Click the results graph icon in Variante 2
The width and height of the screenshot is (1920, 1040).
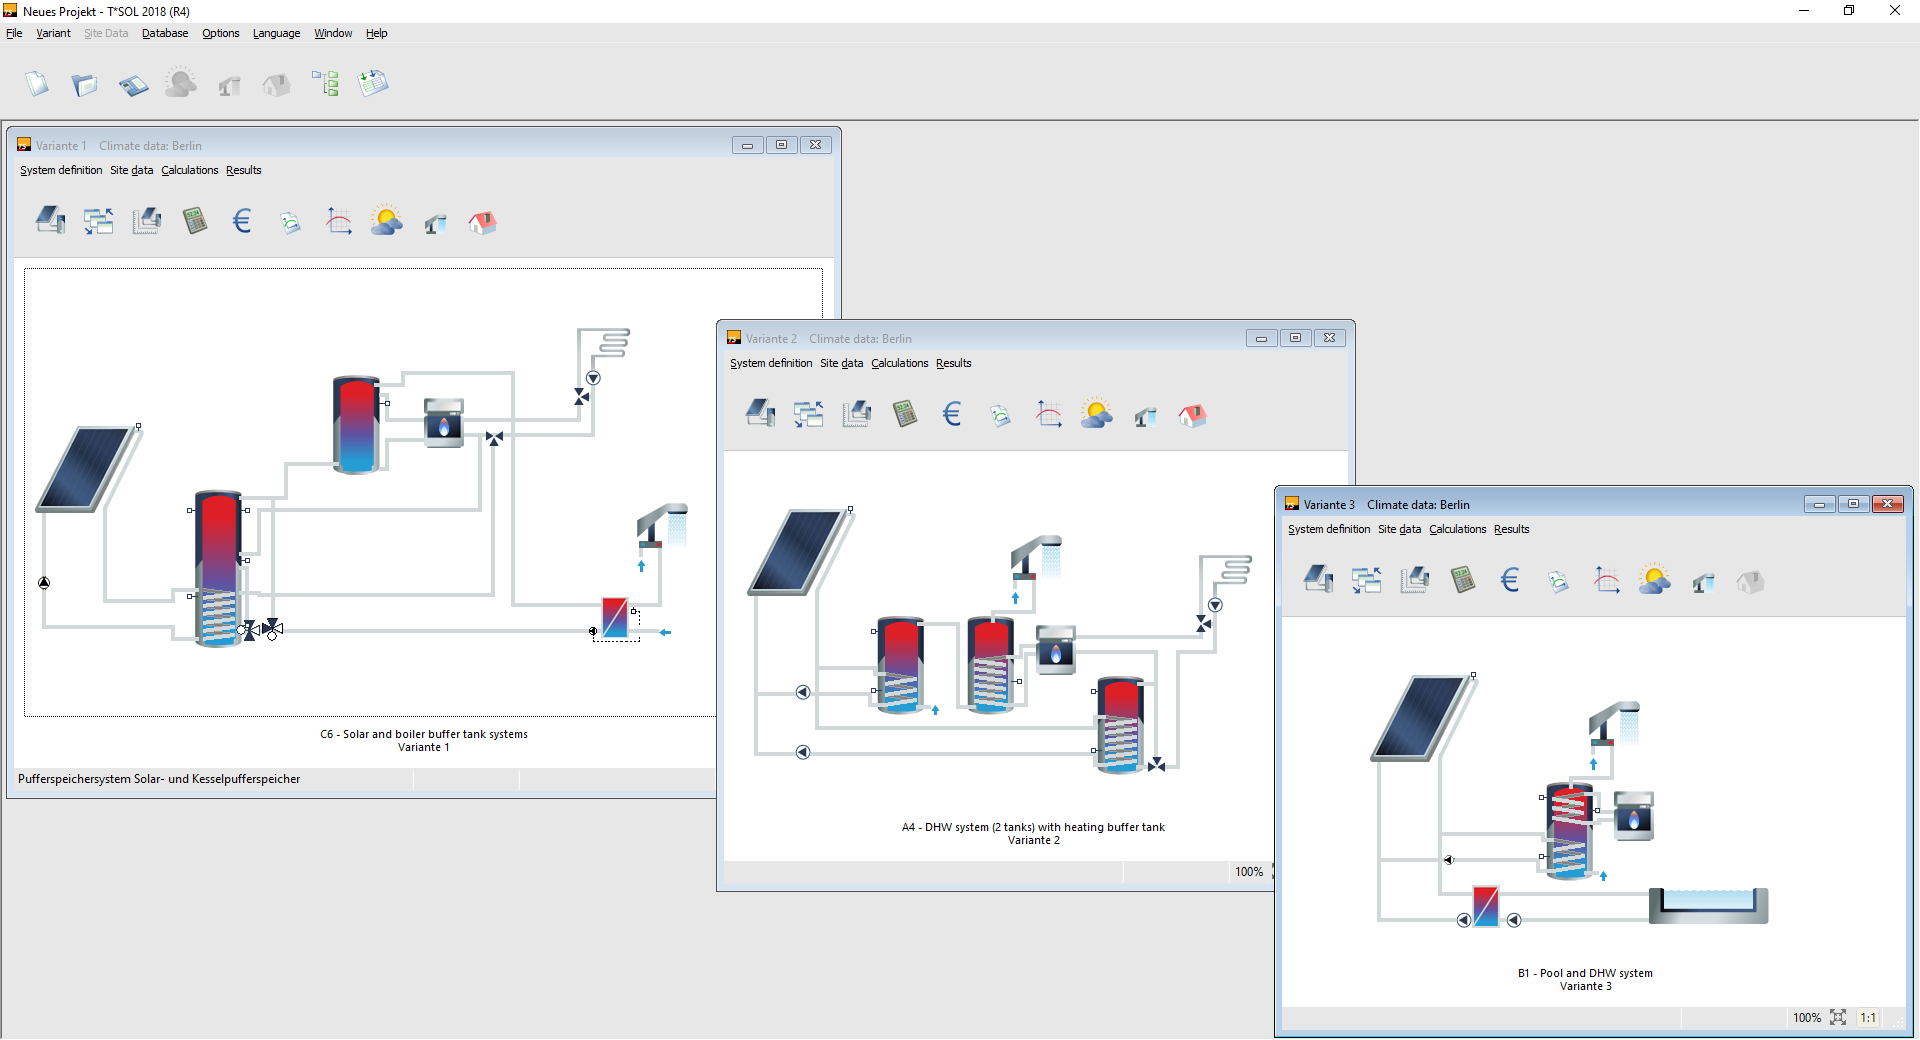[x=1048, y=414]
